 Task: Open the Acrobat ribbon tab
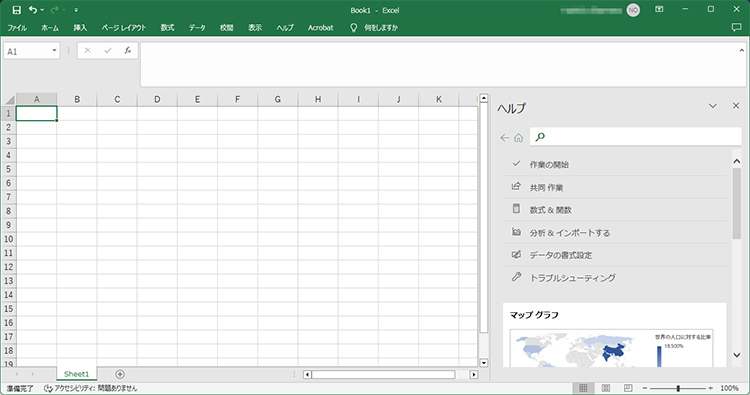320,28
